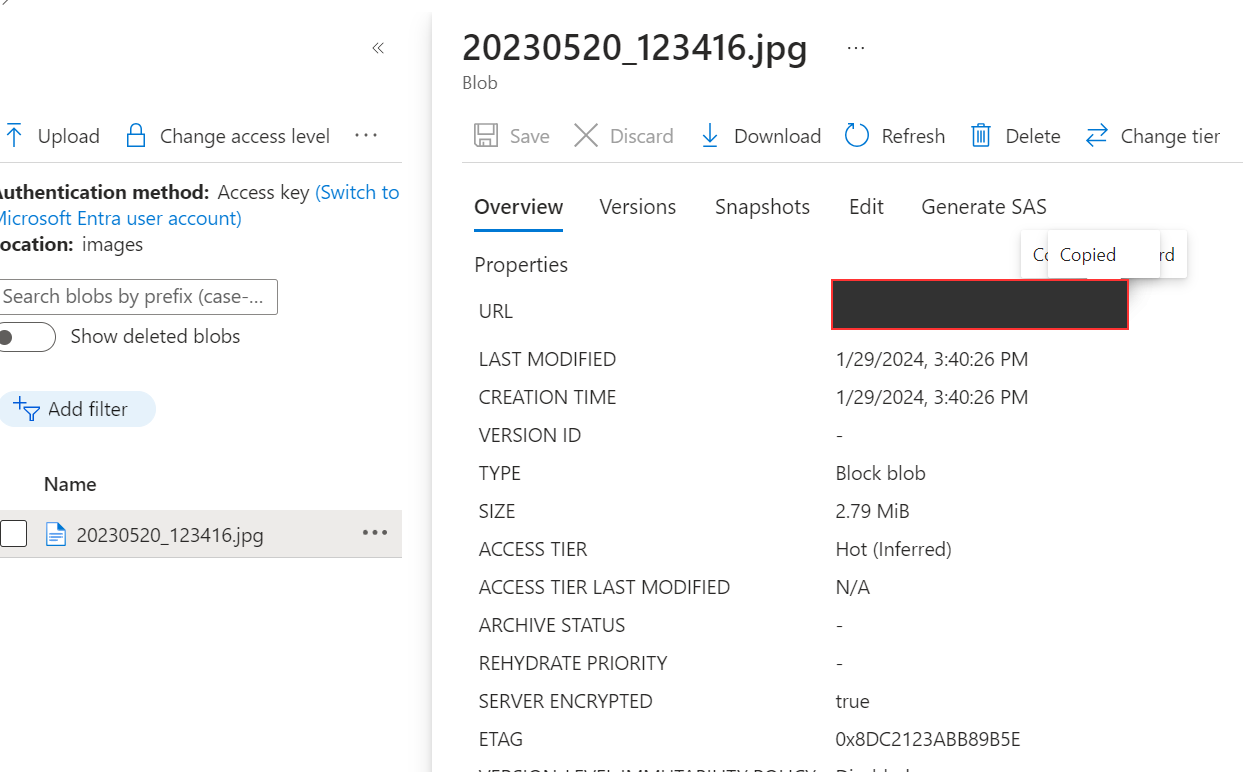The width and height of the screenshot is (1243, 772).
Task: Click the Delete button label
Action: [x=1033, y=136]
